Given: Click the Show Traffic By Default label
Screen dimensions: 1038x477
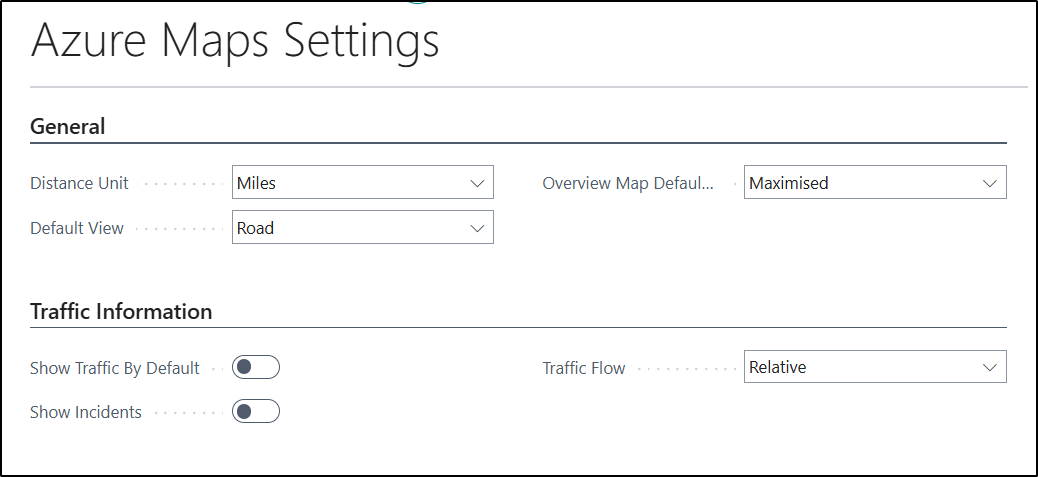Looking at the screenshot, I should pos(115,368).
